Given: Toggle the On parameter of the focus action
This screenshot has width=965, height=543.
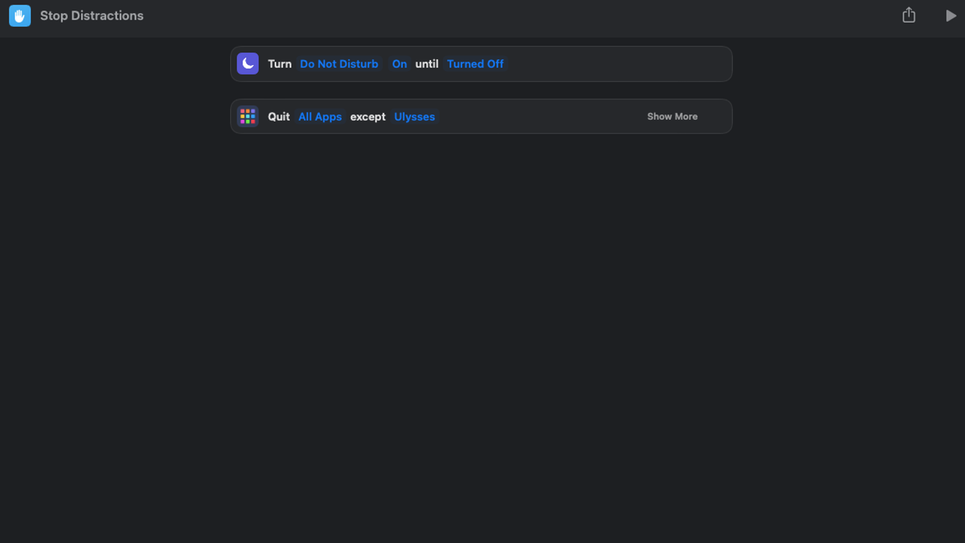Looking at the screenshot, I should [399, 64].
